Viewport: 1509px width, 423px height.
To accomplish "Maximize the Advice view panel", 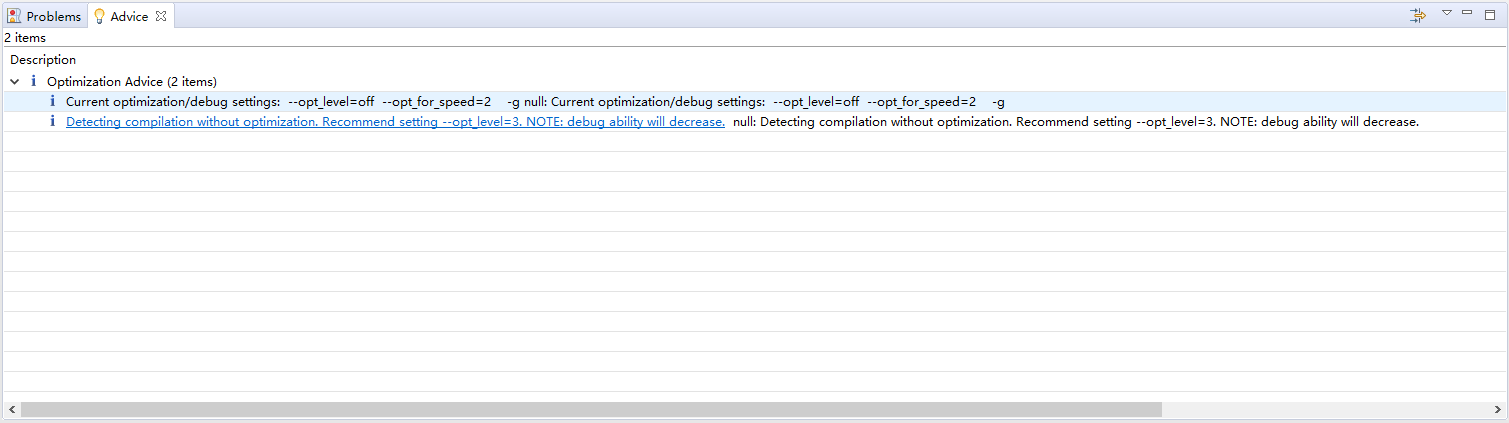I will click(x=1489, y=13).
